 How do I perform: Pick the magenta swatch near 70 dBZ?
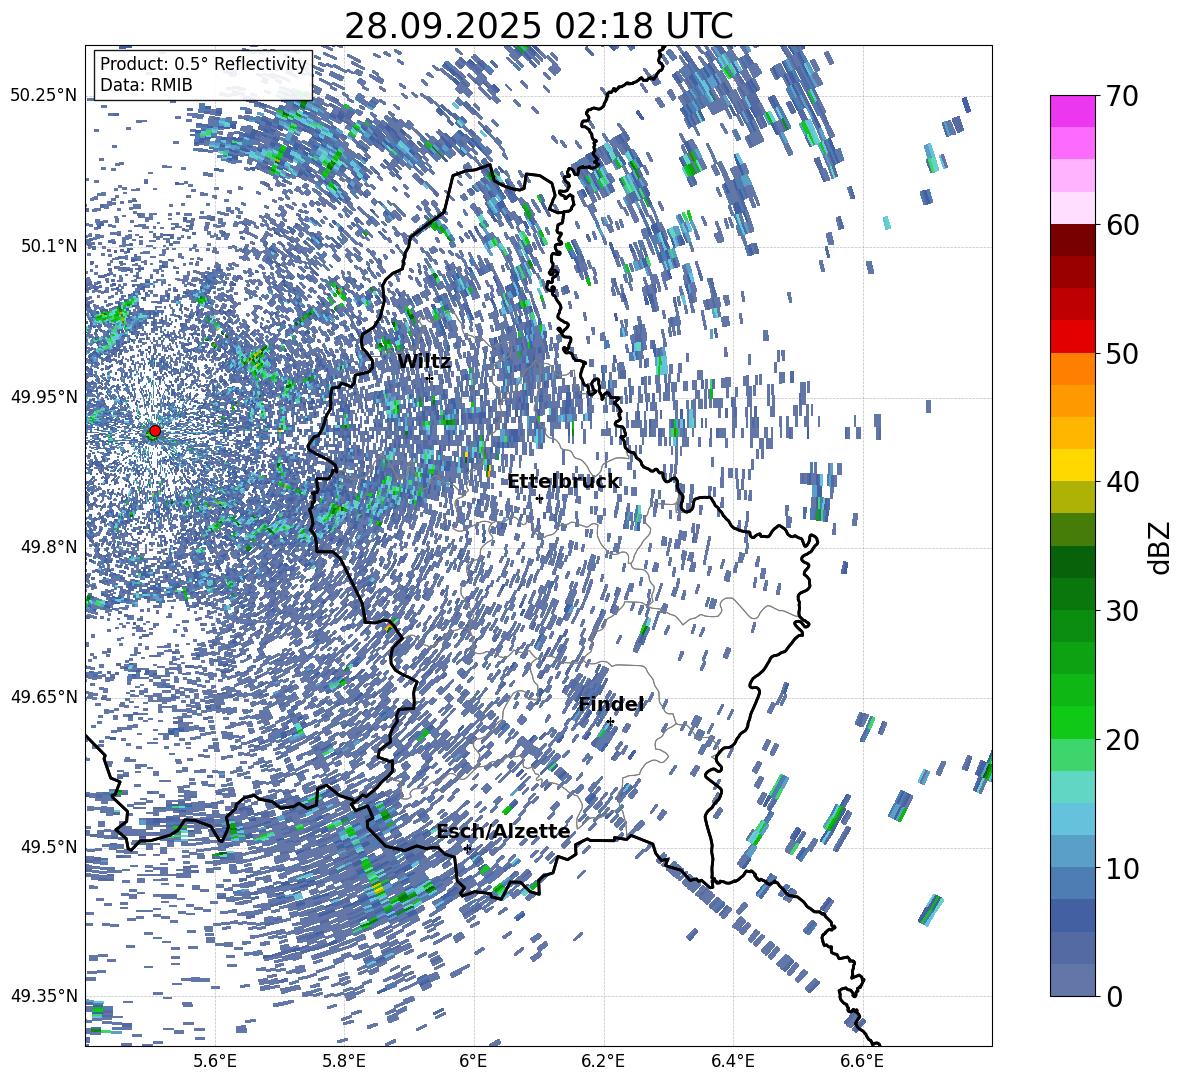(x=1072, y=111)
